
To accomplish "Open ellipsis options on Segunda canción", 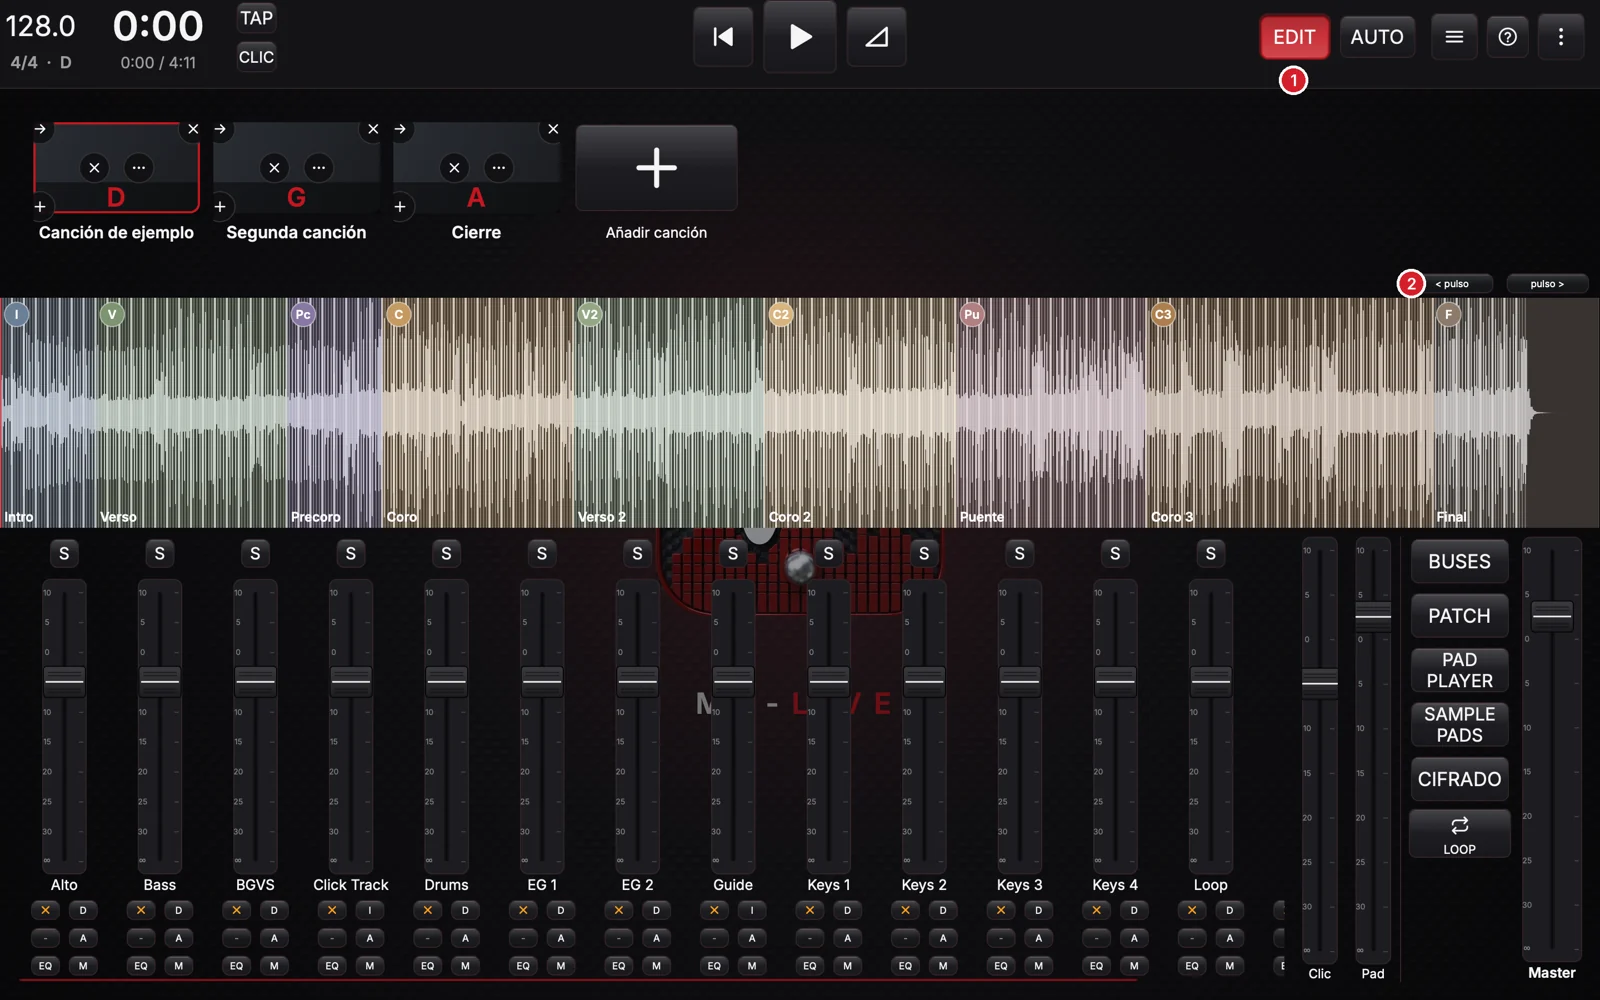I will (318, 167).
